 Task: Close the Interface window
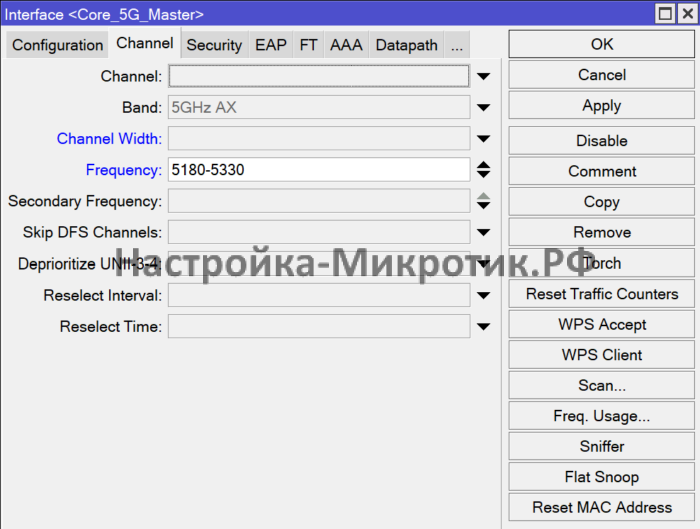coord(688,13)
